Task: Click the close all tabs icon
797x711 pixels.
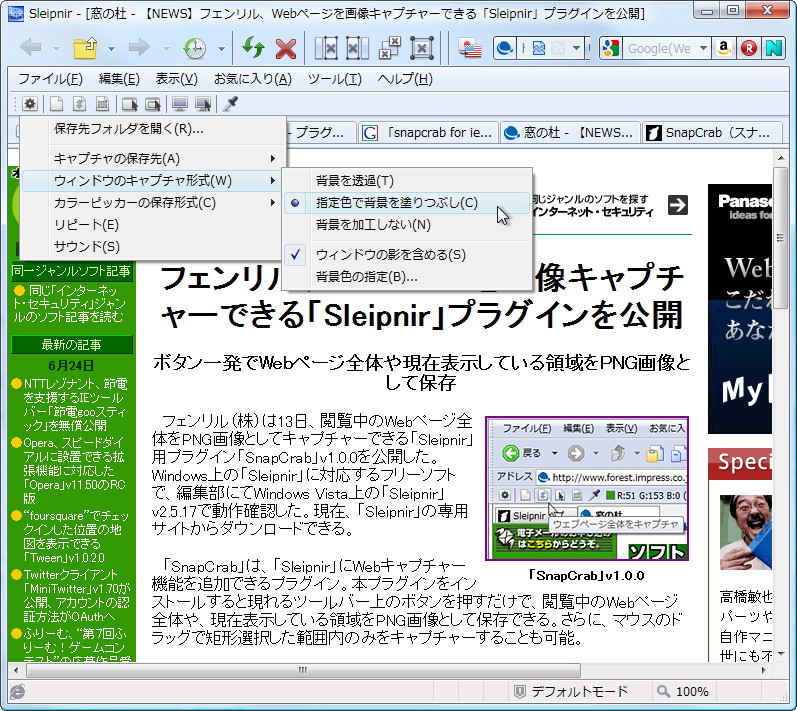Action: coord(422,48)
